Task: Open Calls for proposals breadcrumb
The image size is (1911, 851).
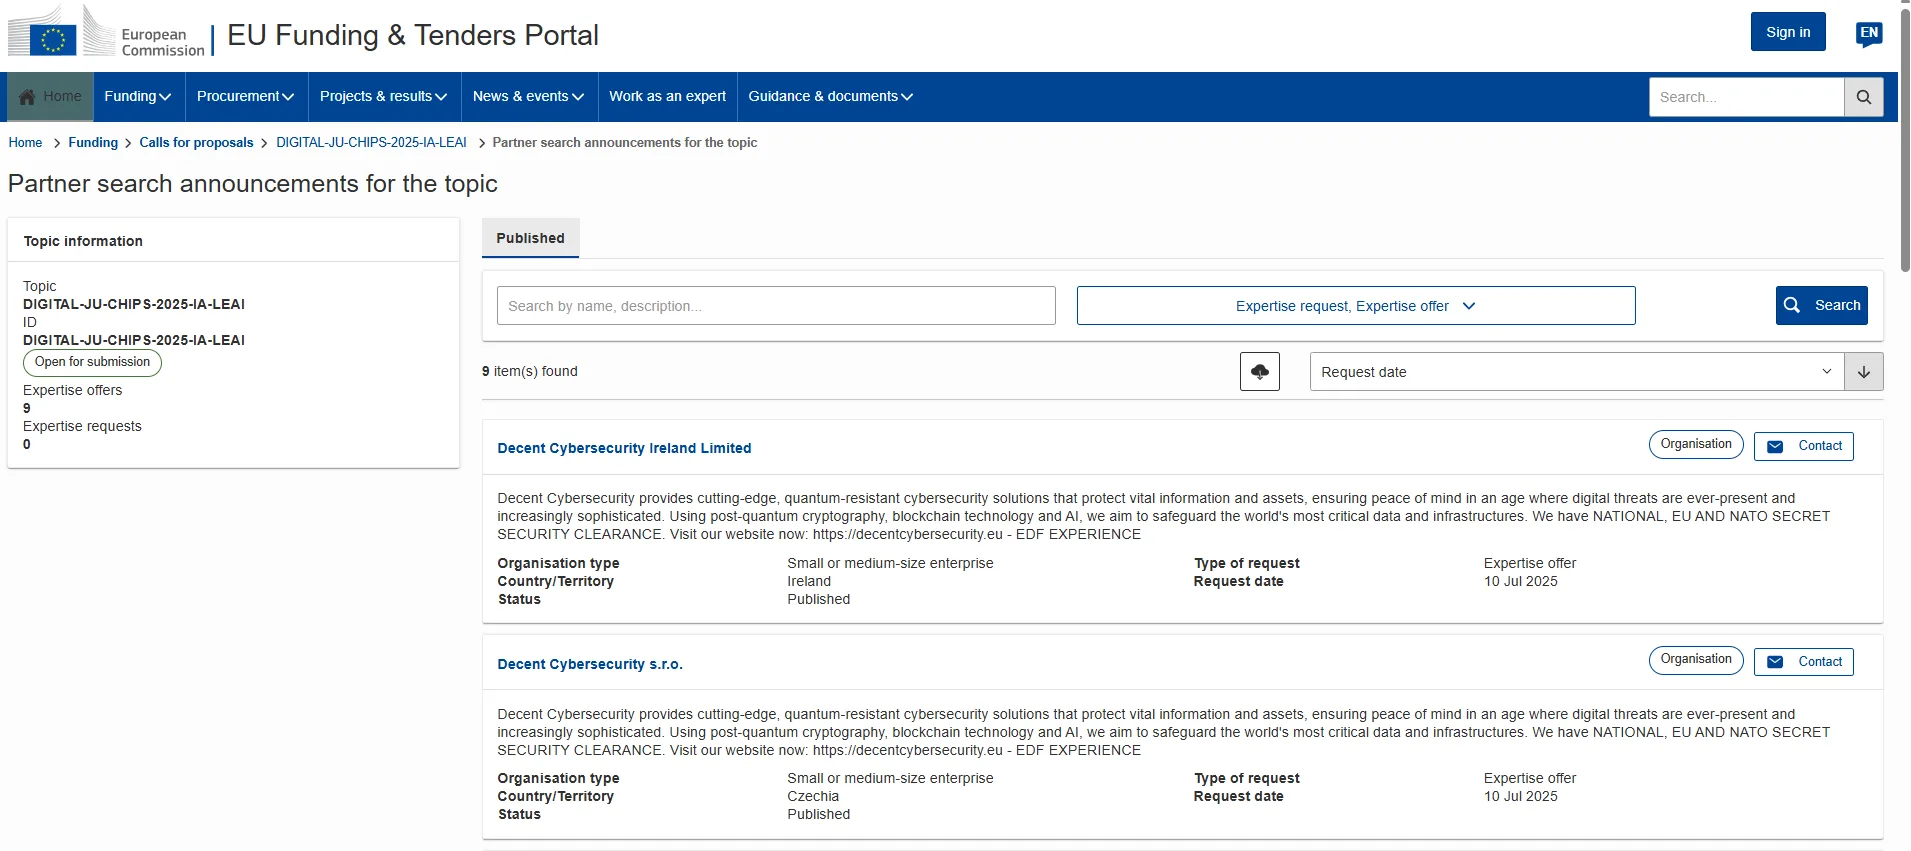Action: pyautogui.click(x=196, y=143)
